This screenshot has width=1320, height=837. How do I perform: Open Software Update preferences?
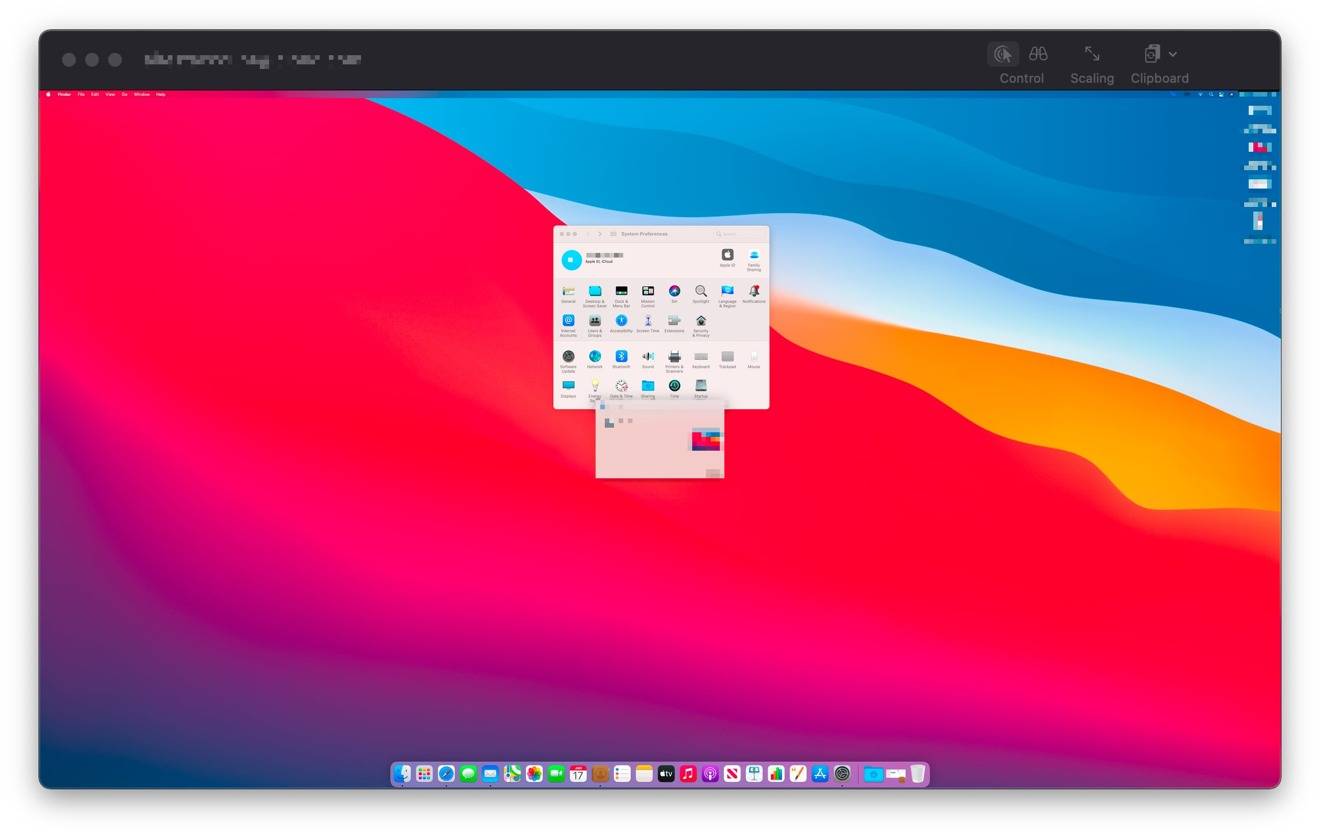pyautogui.click(x=568, y=360)
